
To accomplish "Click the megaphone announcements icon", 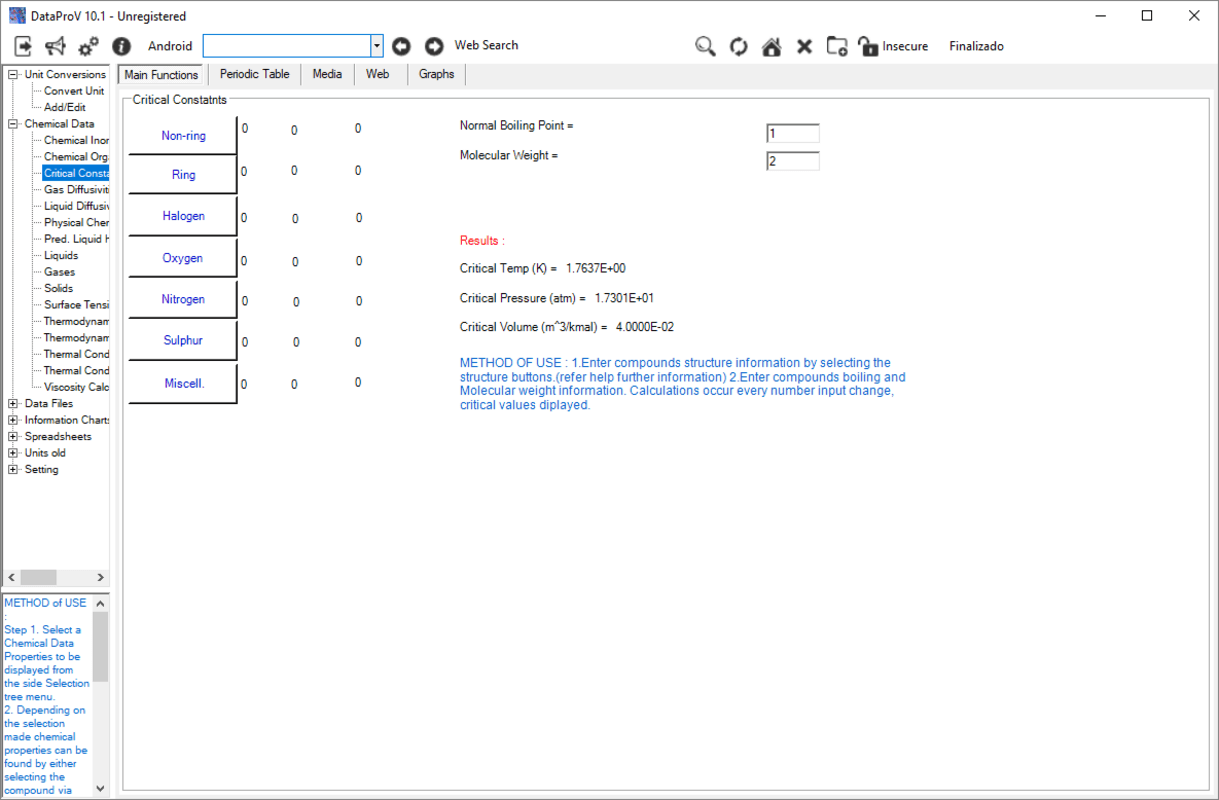I will [x=55, y=46].
